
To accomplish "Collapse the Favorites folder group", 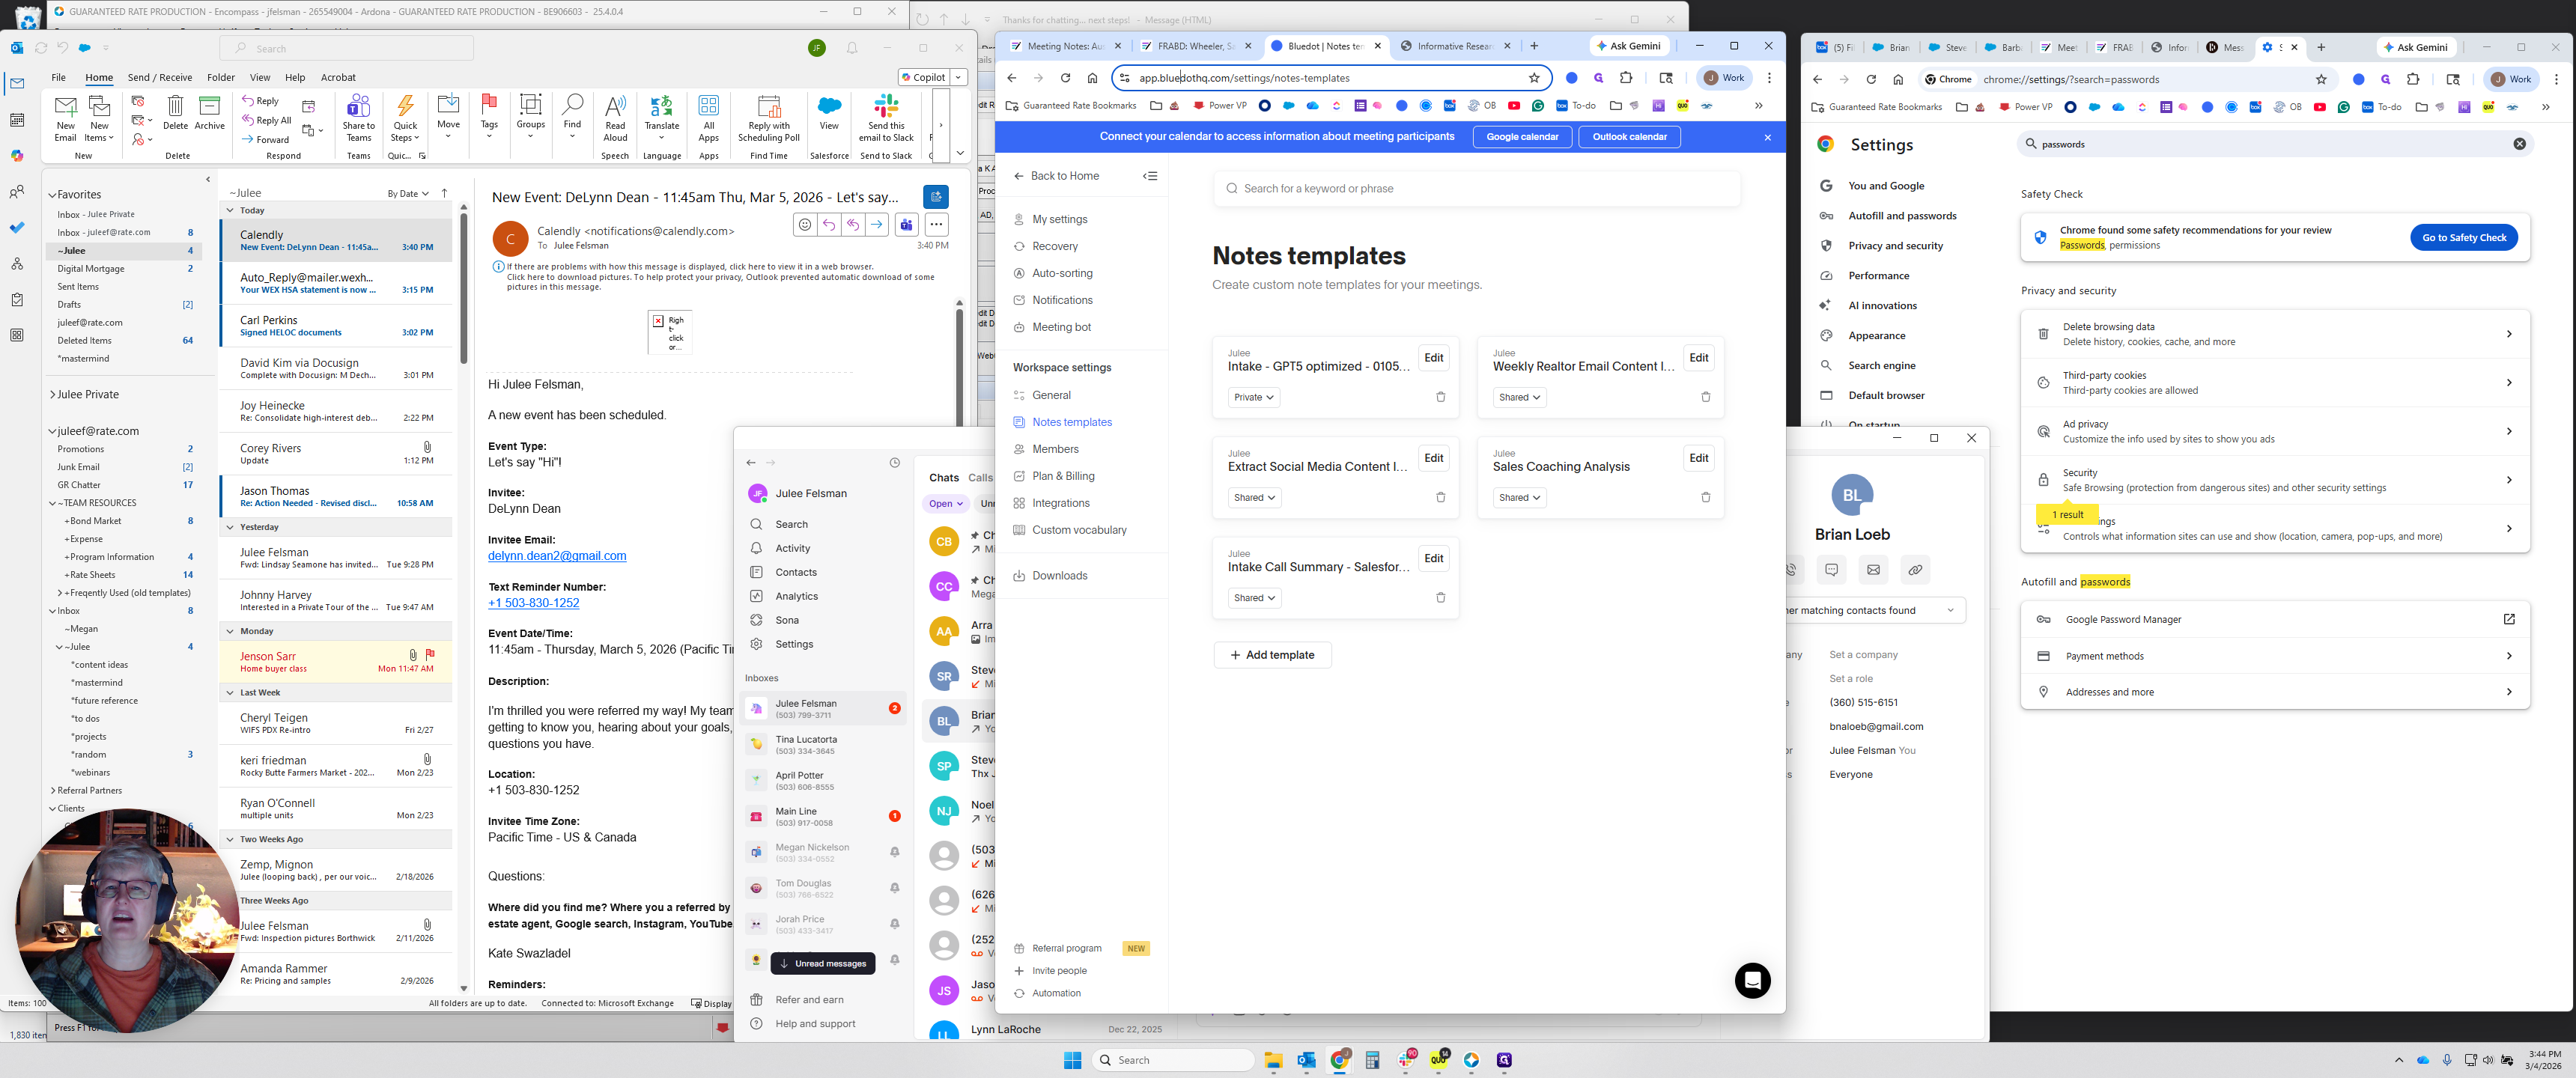I will pyautogui.click(x=53, y=195).
